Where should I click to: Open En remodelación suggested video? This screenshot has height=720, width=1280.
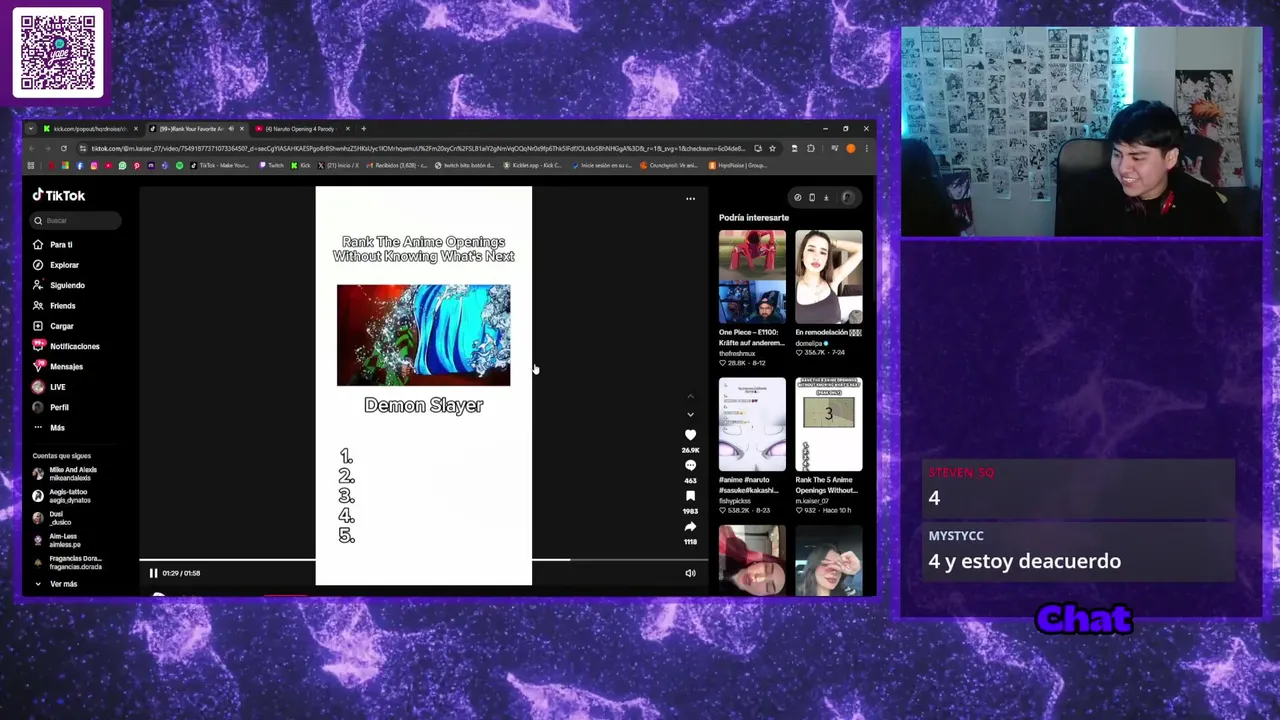828,277
